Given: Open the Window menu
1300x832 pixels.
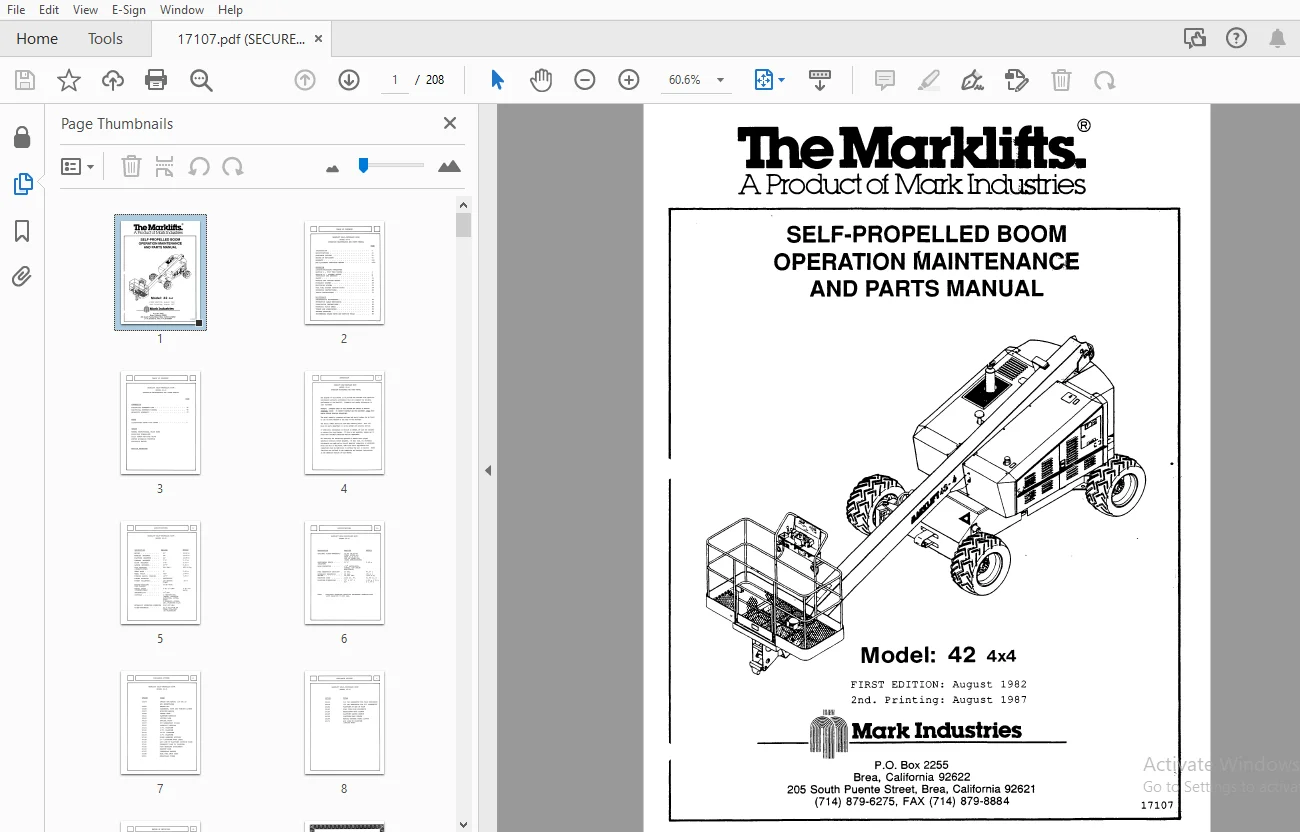Looking at the screenshot, I should tap(181, 9).
